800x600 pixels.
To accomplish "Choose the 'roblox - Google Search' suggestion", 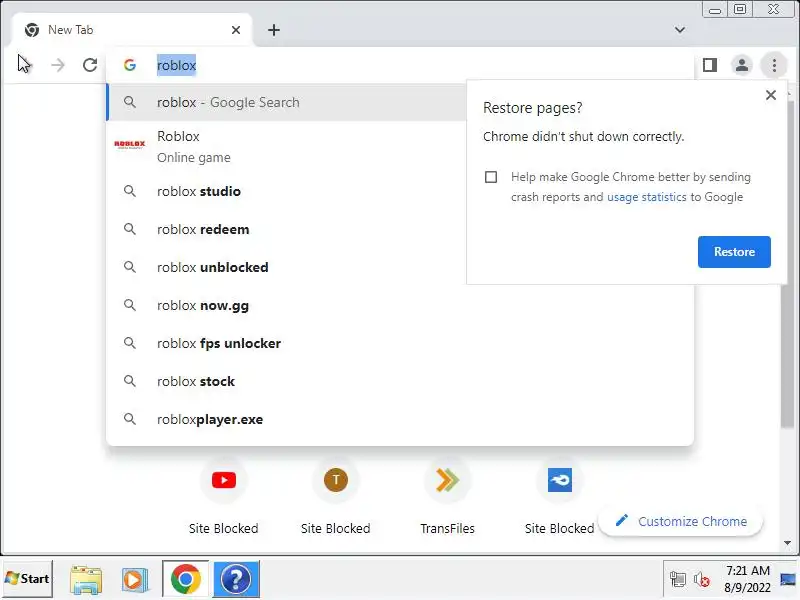I will 286,103.
